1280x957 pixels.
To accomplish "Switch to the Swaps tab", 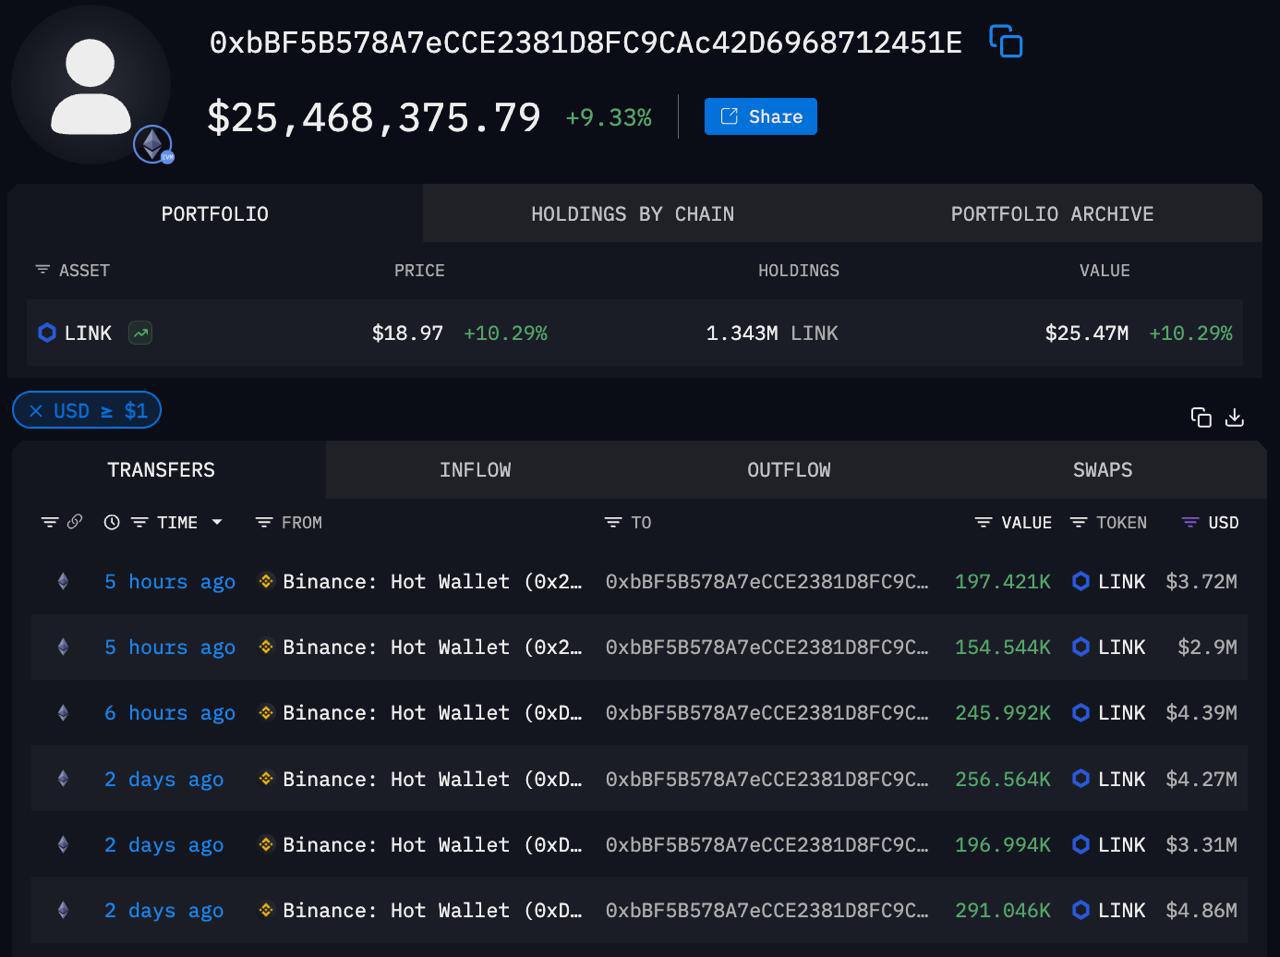I will pyautogui.click(x=1102, y=470).
